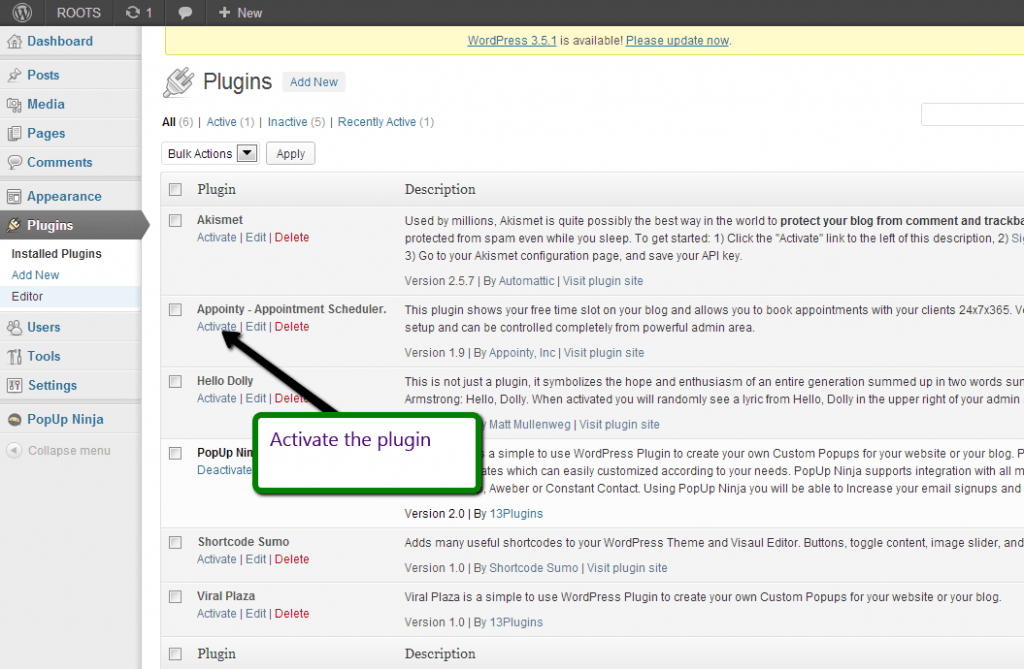
Task: Click the Comments bubble icon in sidebar
Action: point(14,162)
